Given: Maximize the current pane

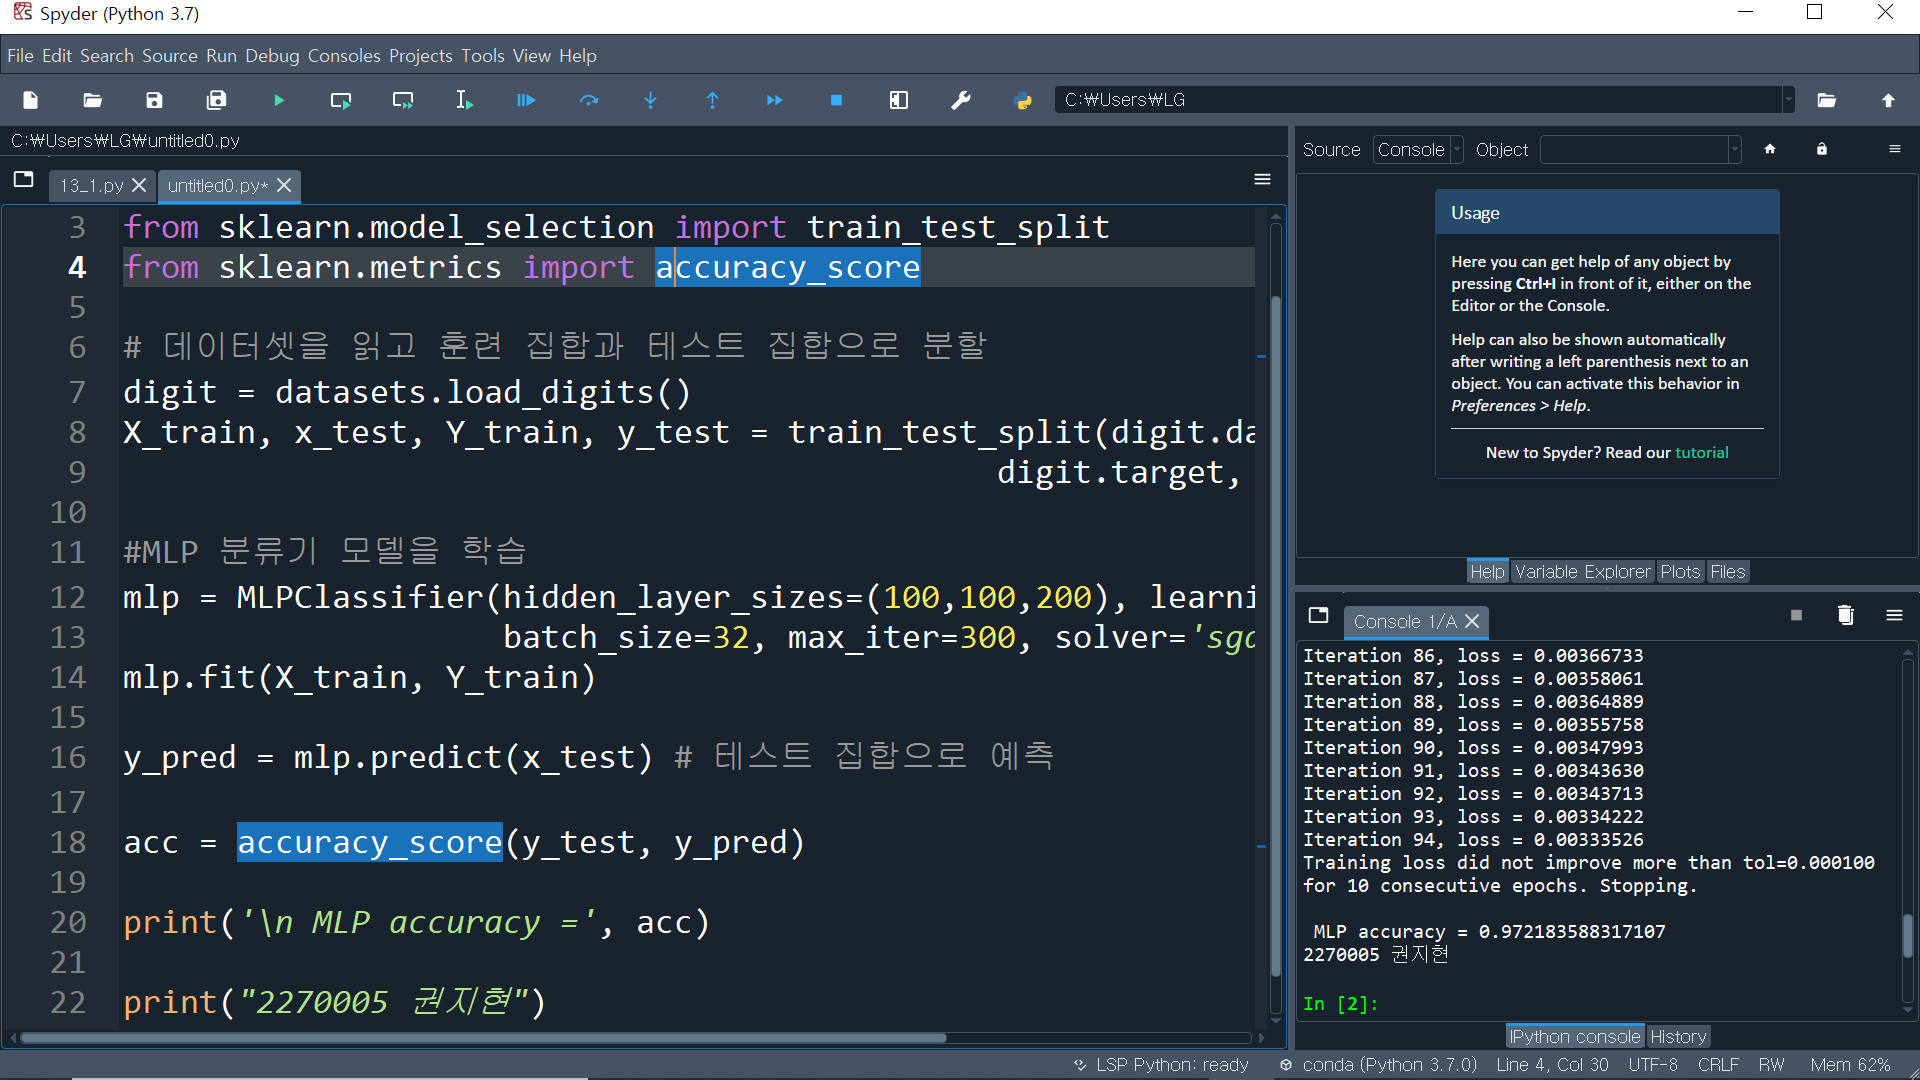Looking at the screenshot, I should tap(899, 100).
